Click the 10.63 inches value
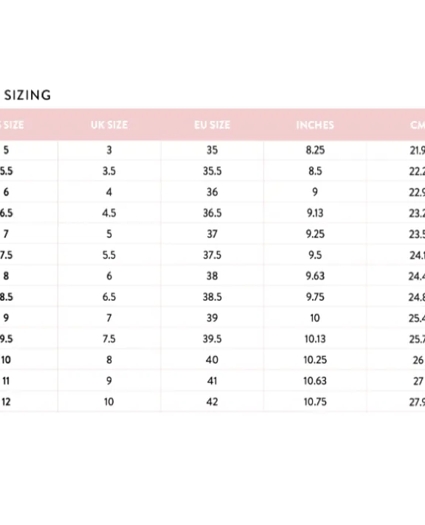Image resolution: width=425 pixels, height=525 pixels. [x=315, y=381]
